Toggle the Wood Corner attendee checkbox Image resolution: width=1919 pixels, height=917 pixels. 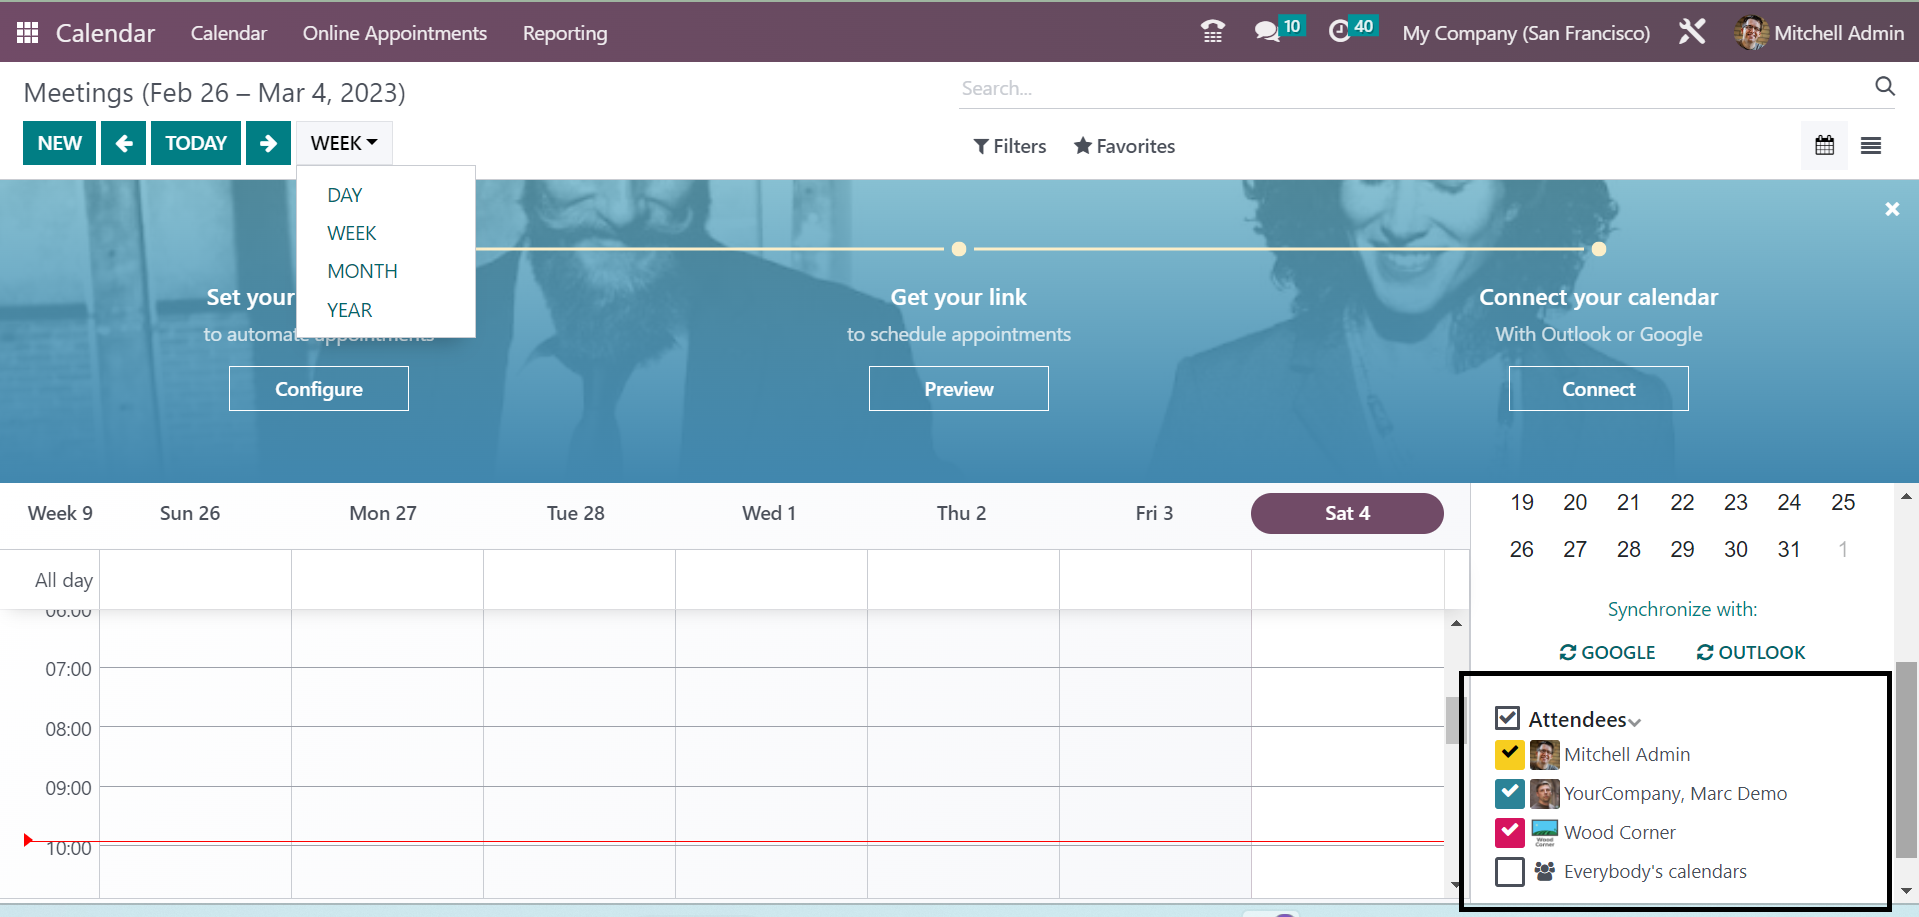tap(1509, 832)
